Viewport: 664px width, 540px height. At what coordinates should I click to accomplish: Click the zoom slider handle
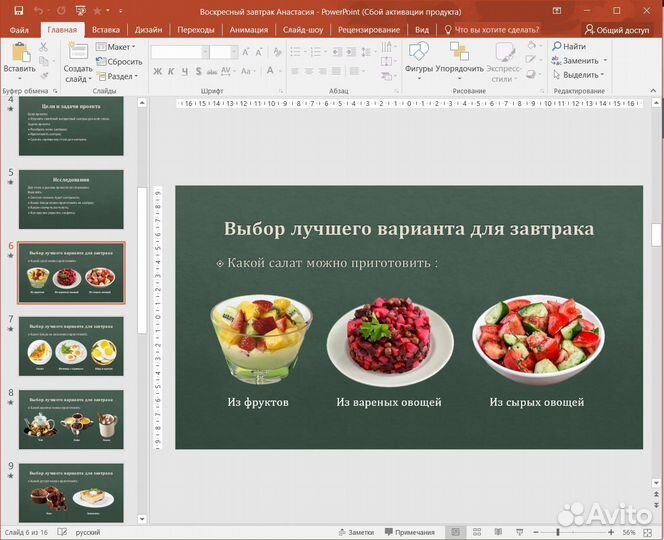pos(558,532)
